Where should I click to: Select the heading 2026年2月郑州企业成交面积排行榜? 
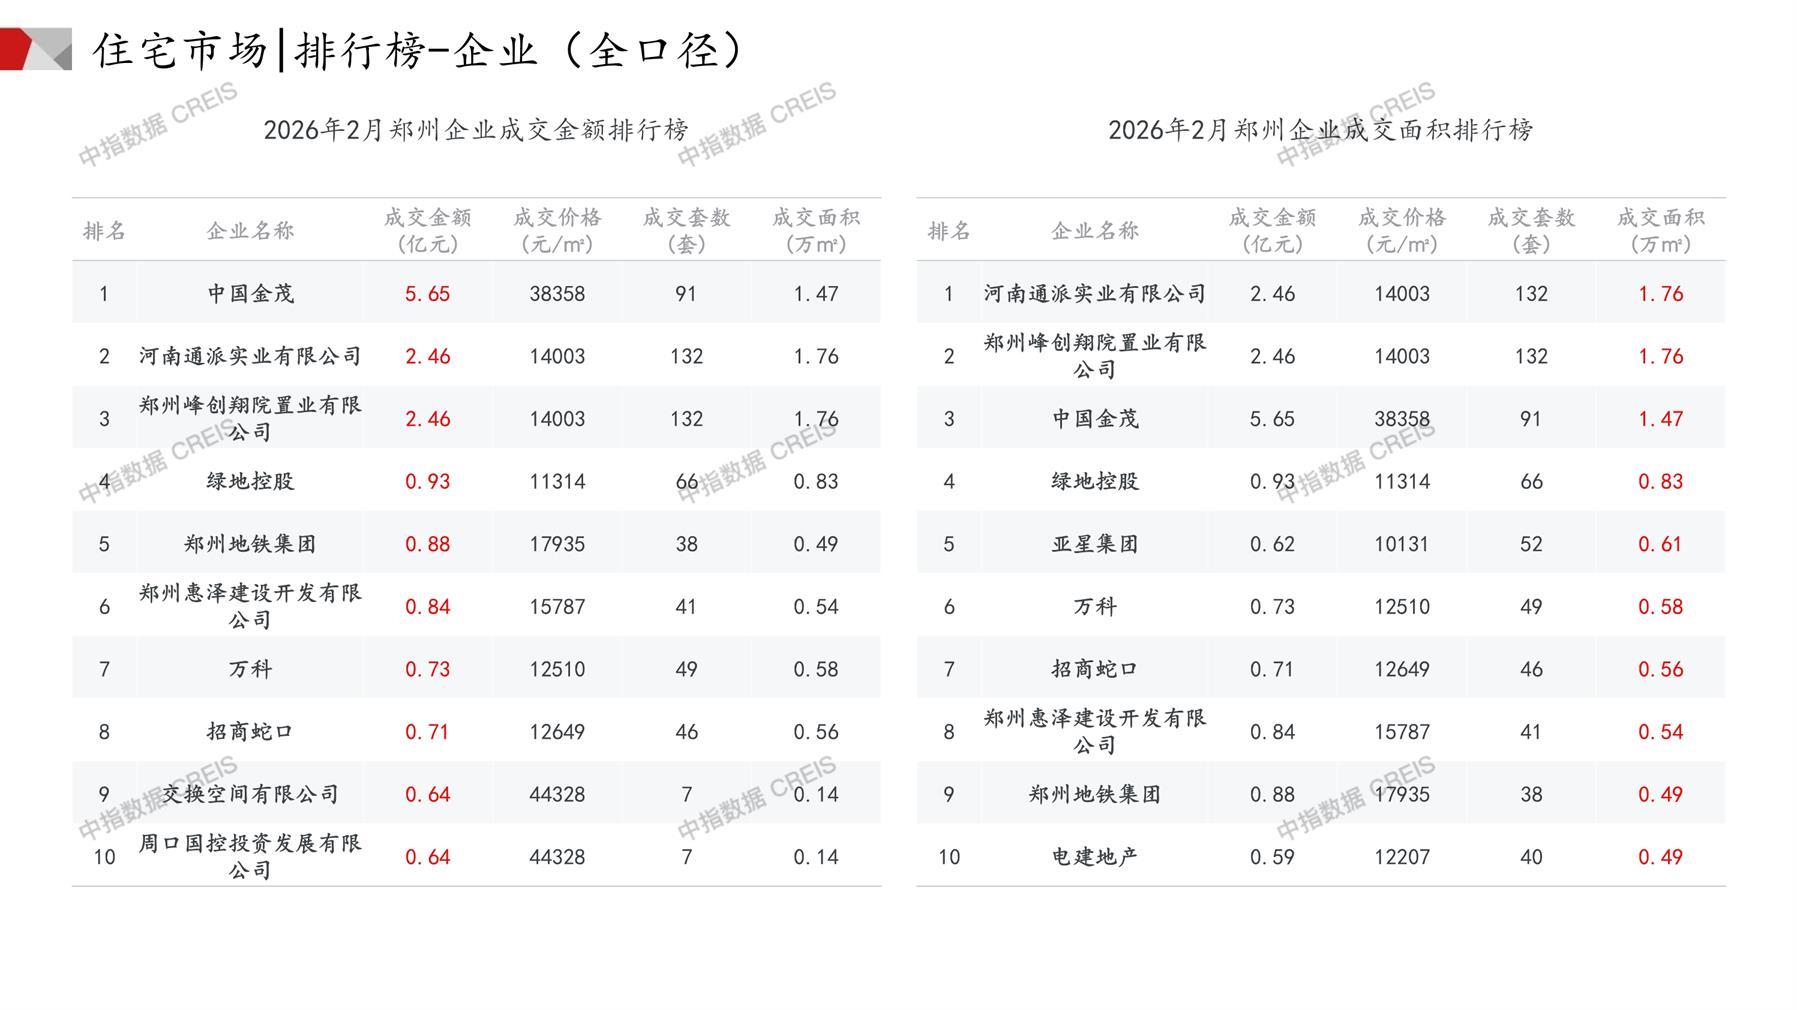tap(1320, 130)
